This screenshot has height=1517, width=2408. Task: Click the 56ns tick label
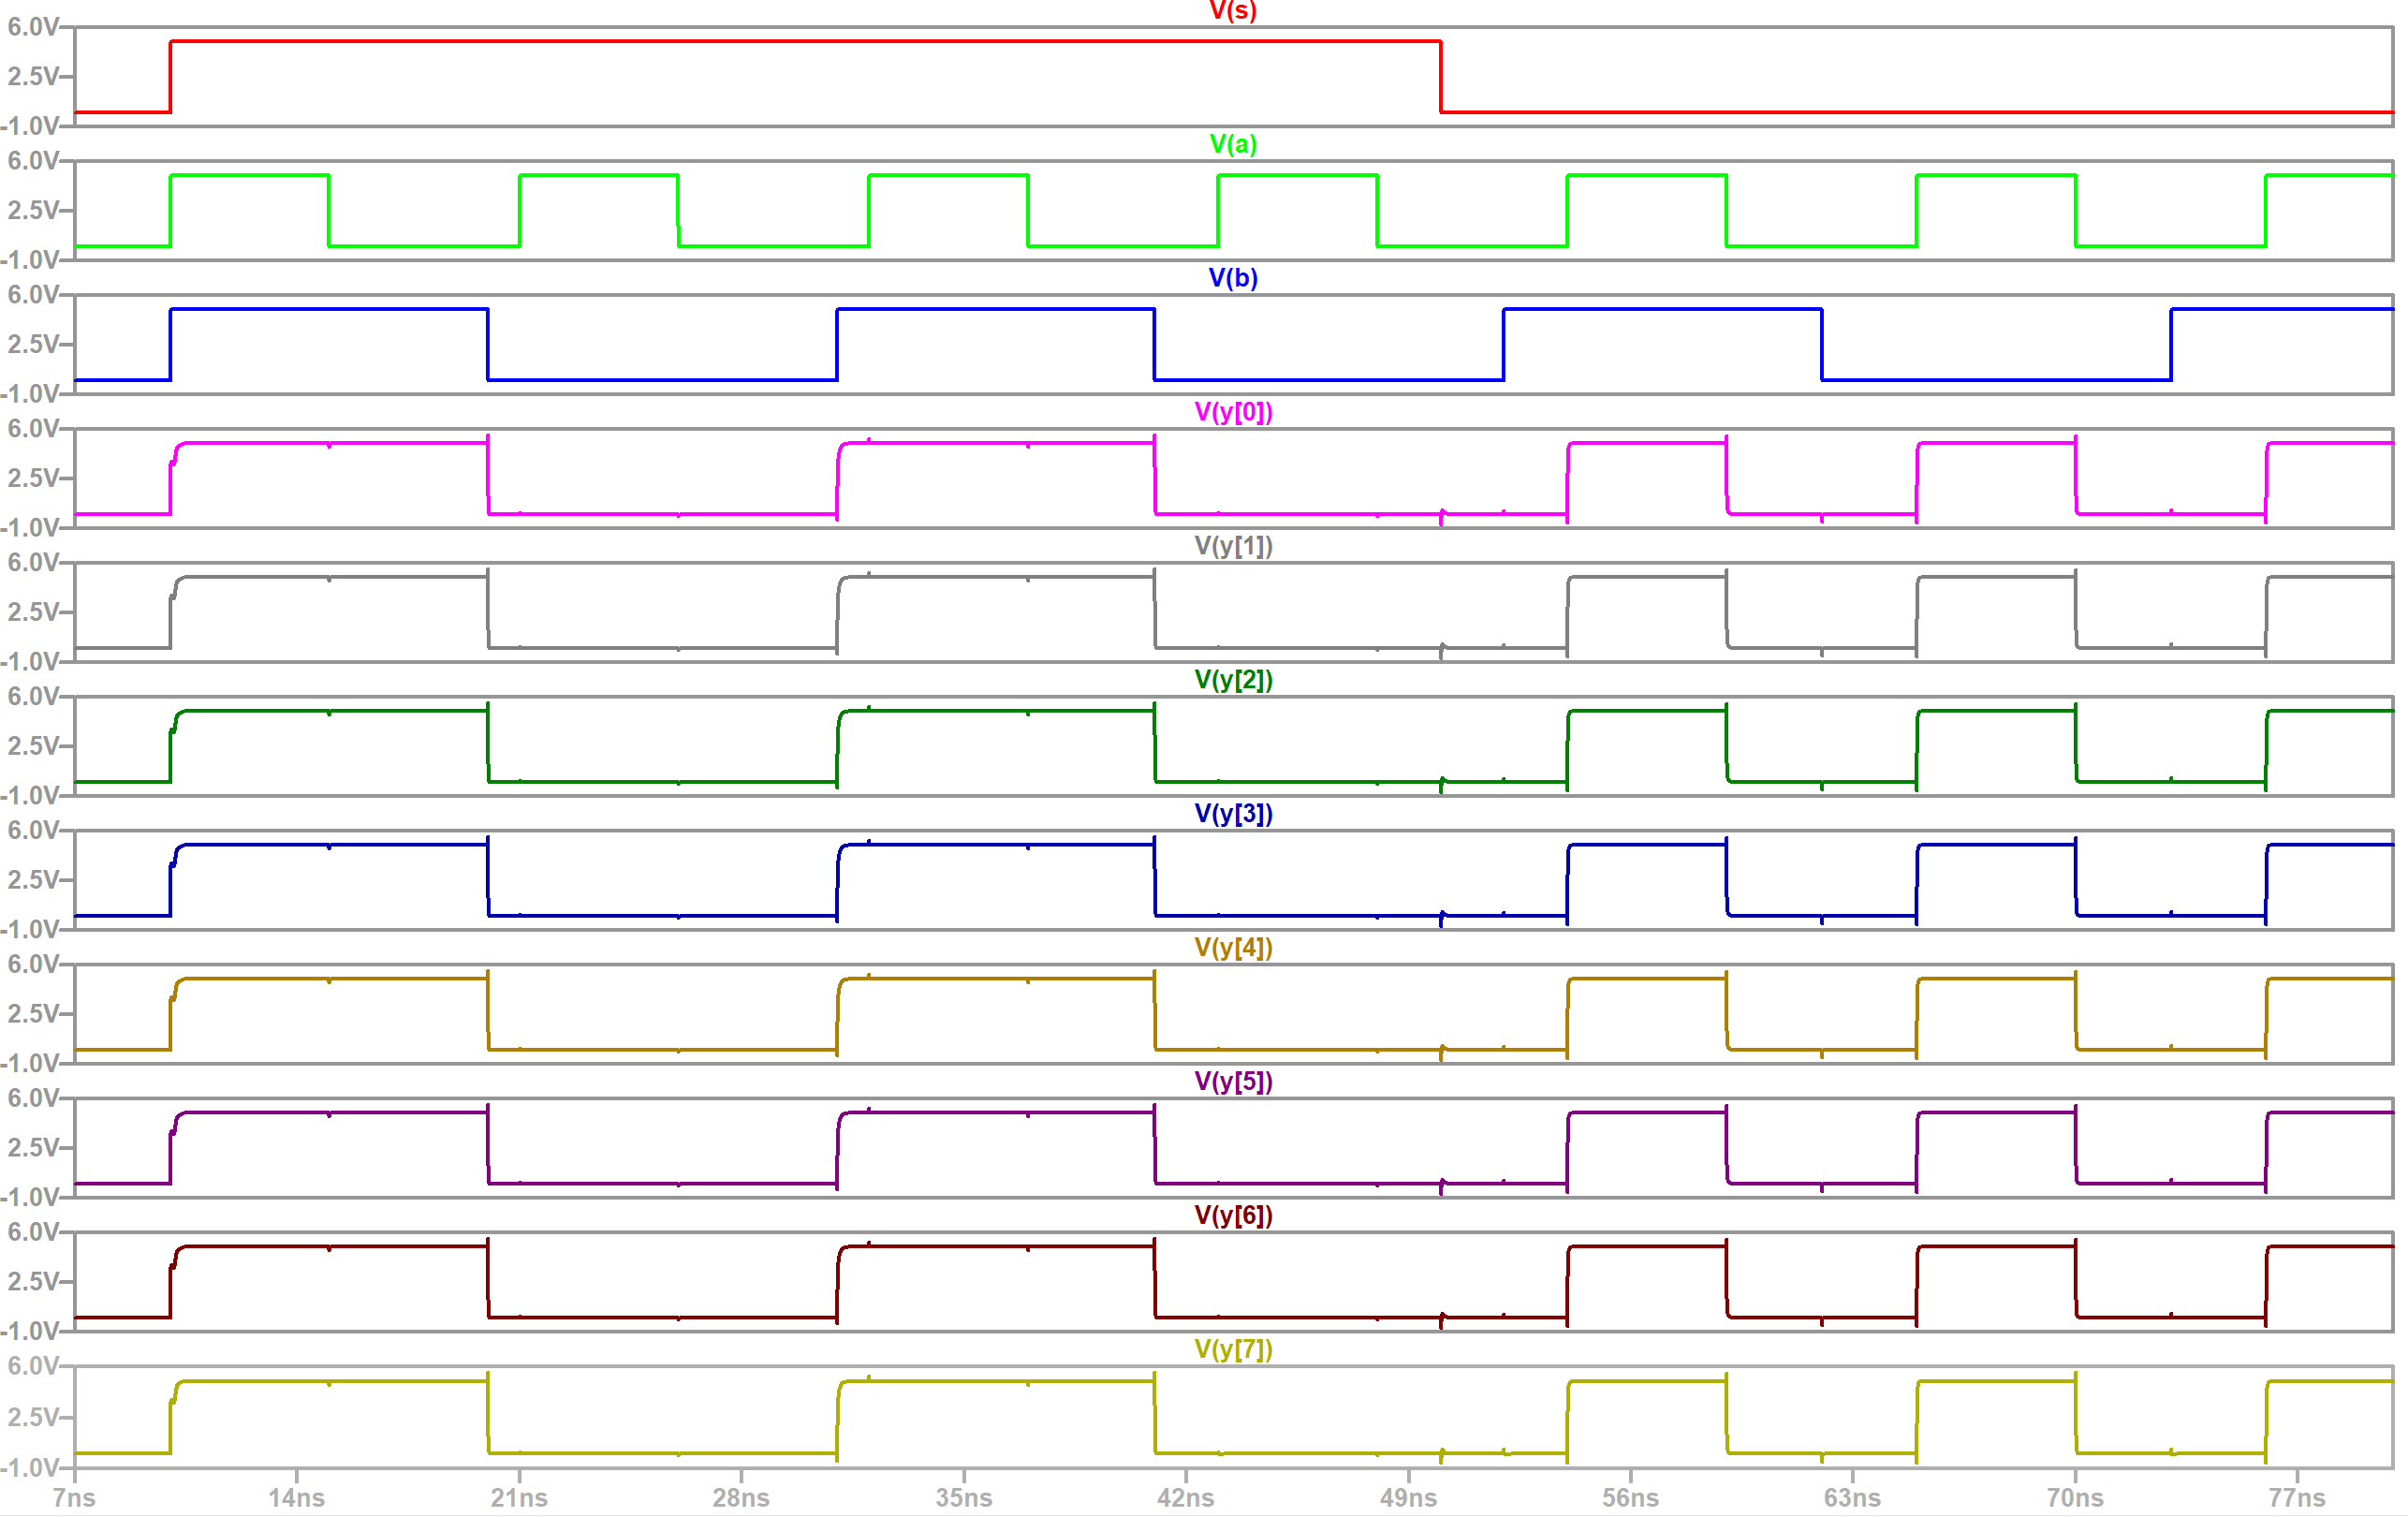pos(1630,1498)
